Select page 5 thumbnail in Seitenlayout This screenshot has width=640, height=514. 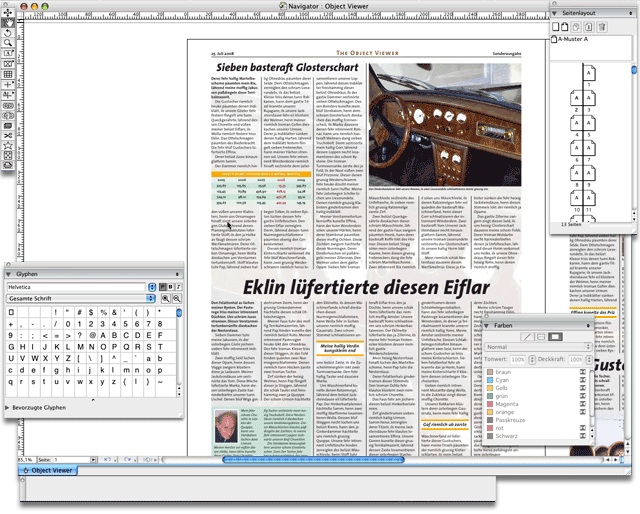coord(589,123)
